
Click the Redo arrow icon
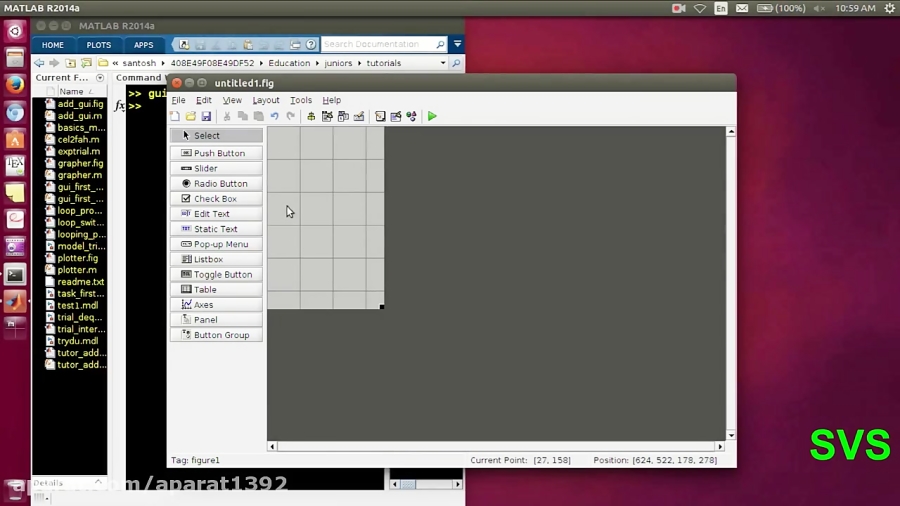[290, 116]
